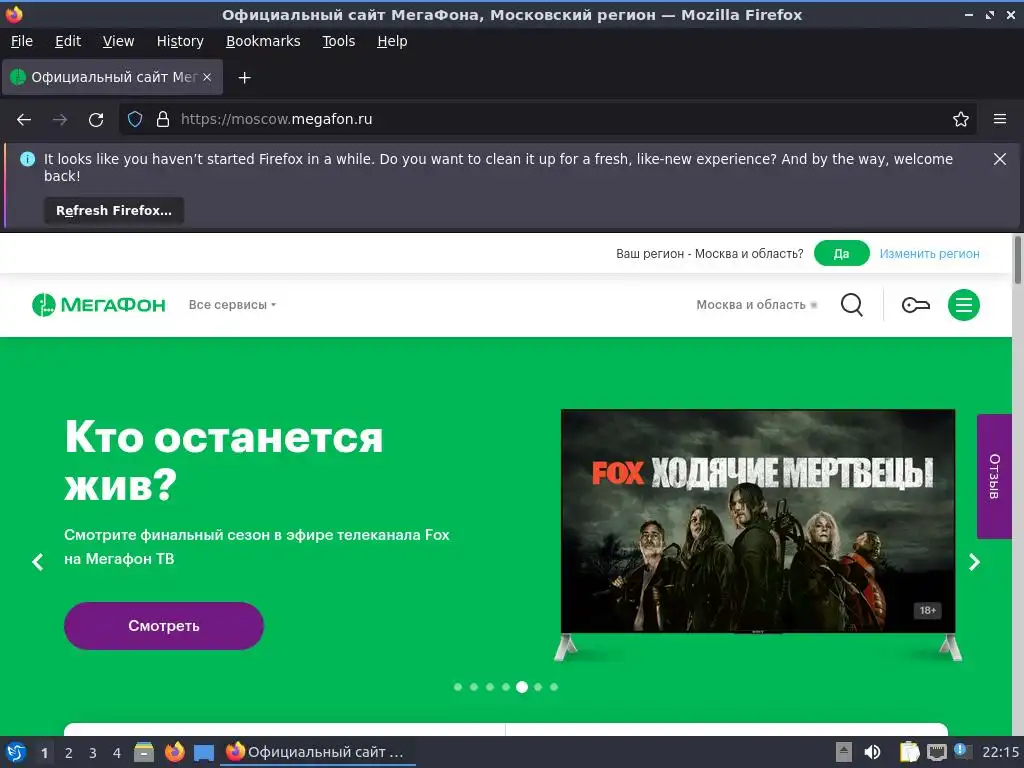Open the History menu
This screenshot has height=768, width=1024.
pos(180,41)
